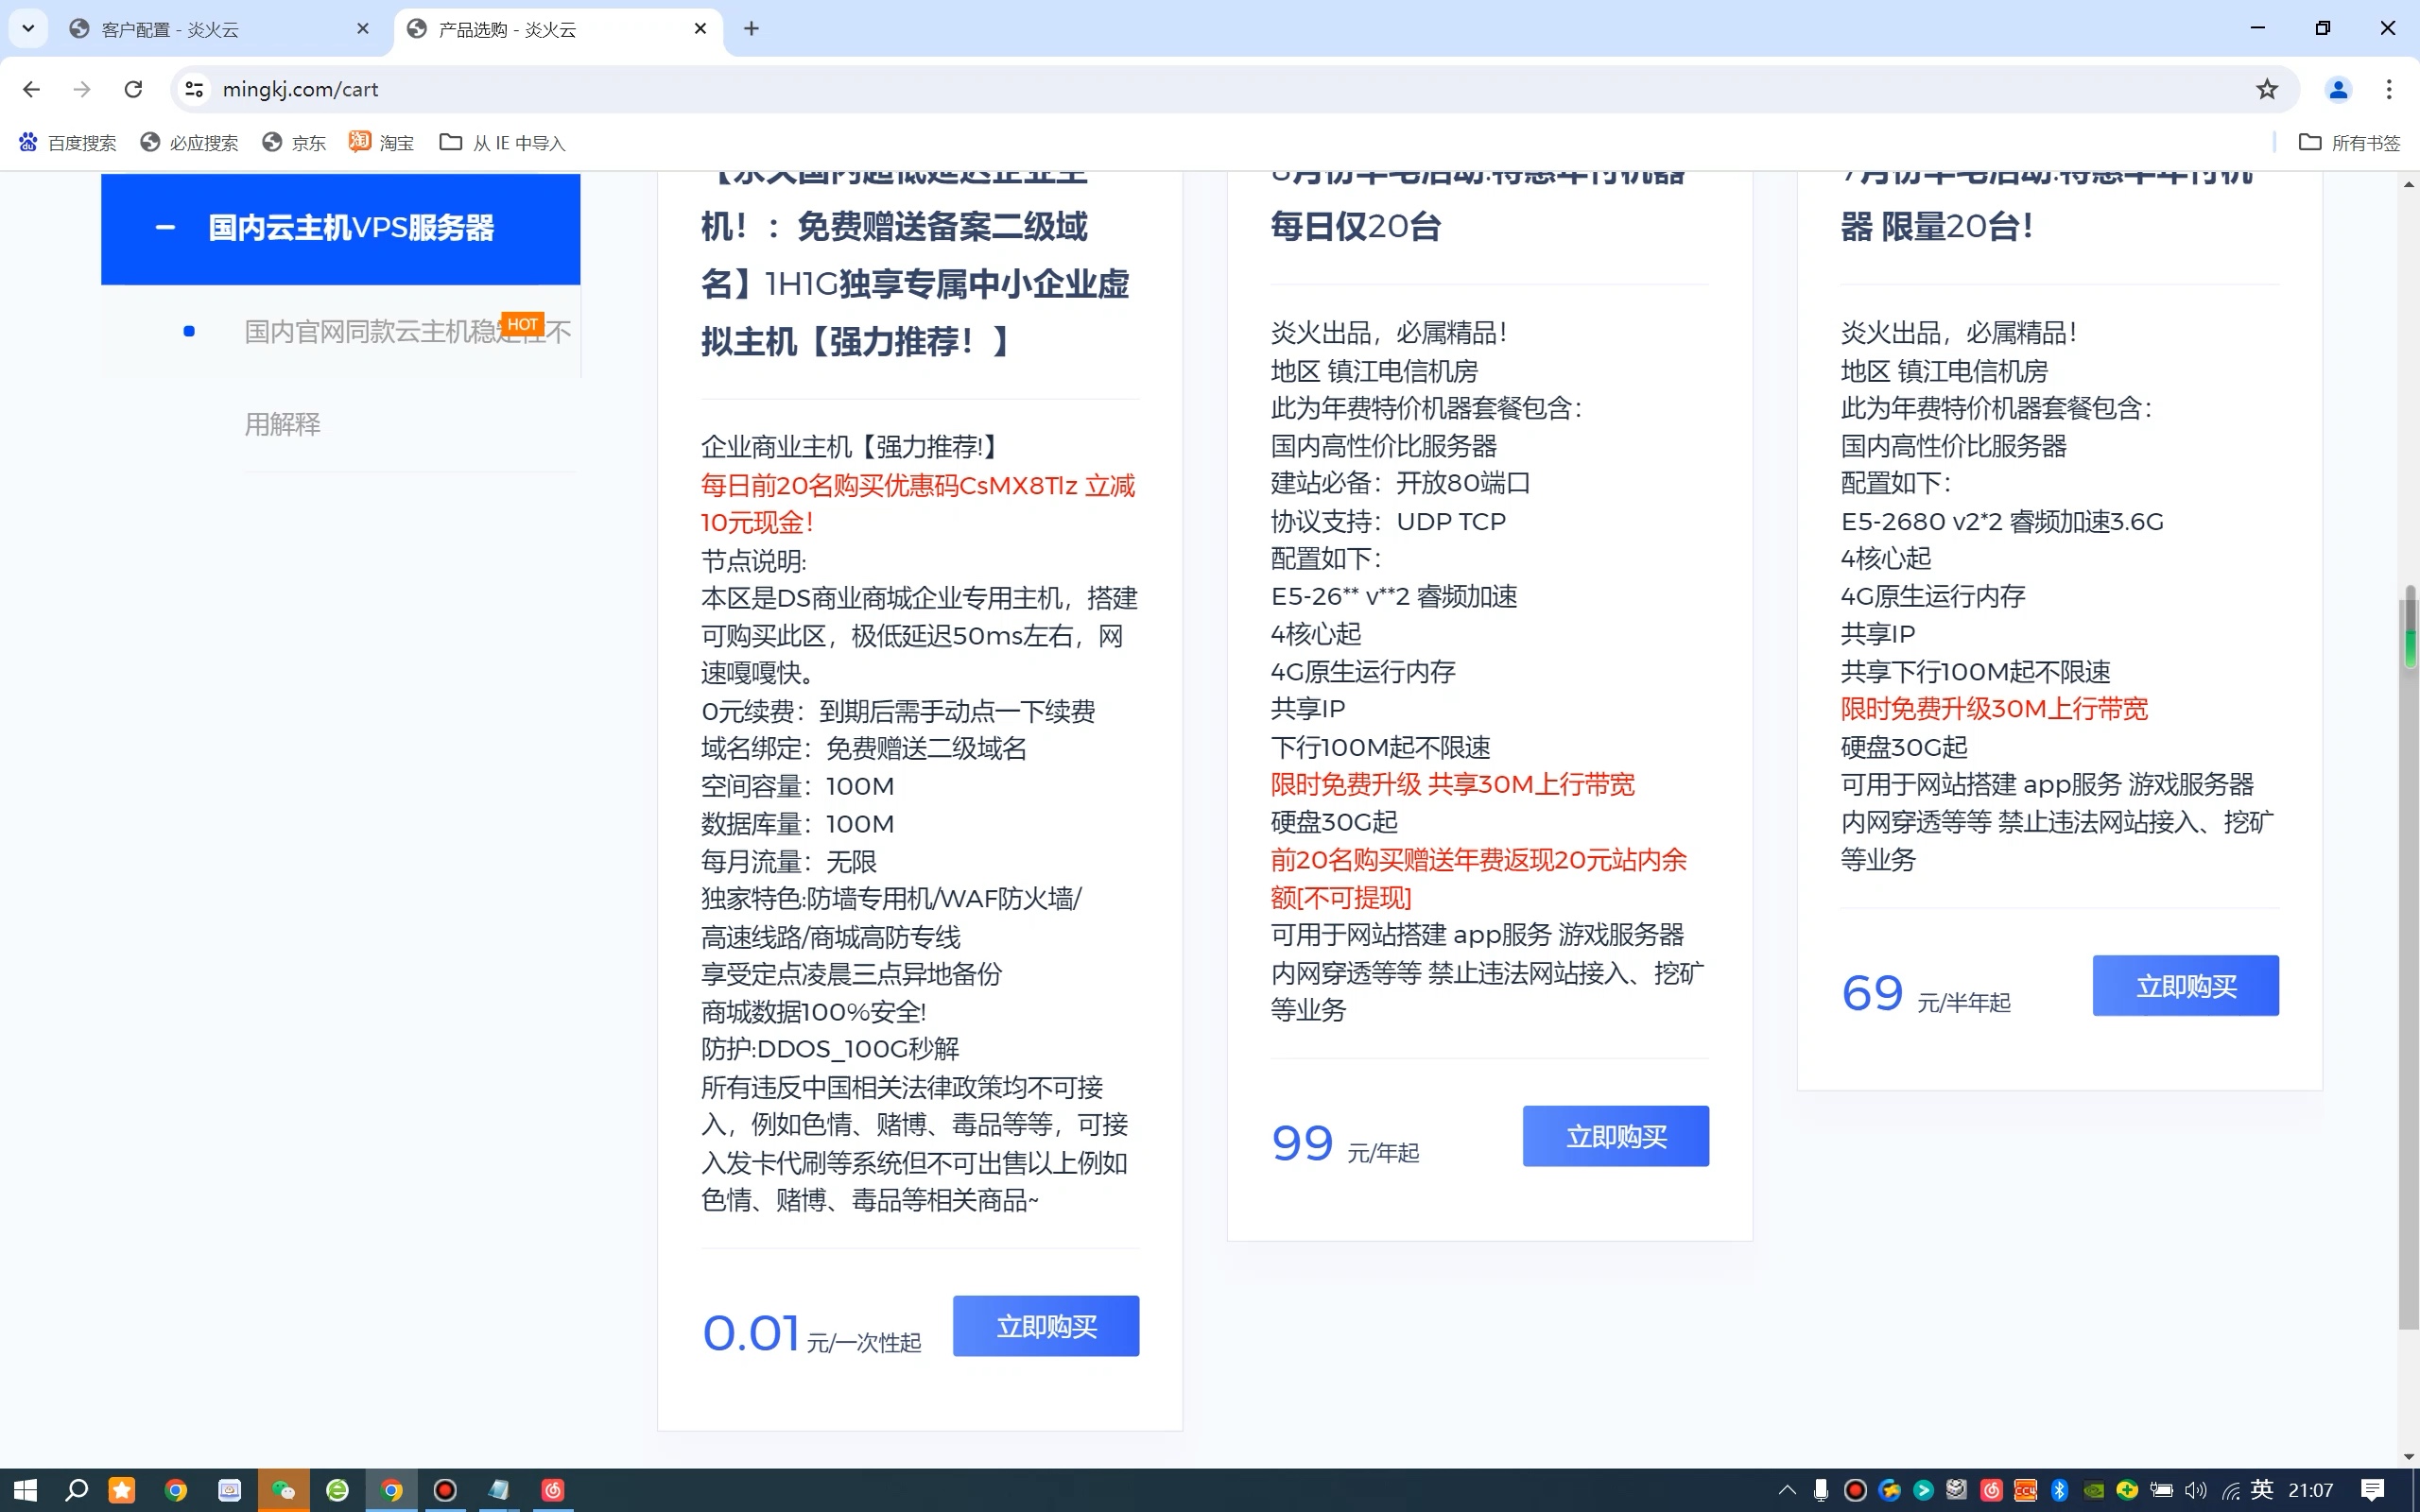Open the 360 browser taskbar icon
Viewport: 2420px width, 1512px height.
pos(338,1490)
